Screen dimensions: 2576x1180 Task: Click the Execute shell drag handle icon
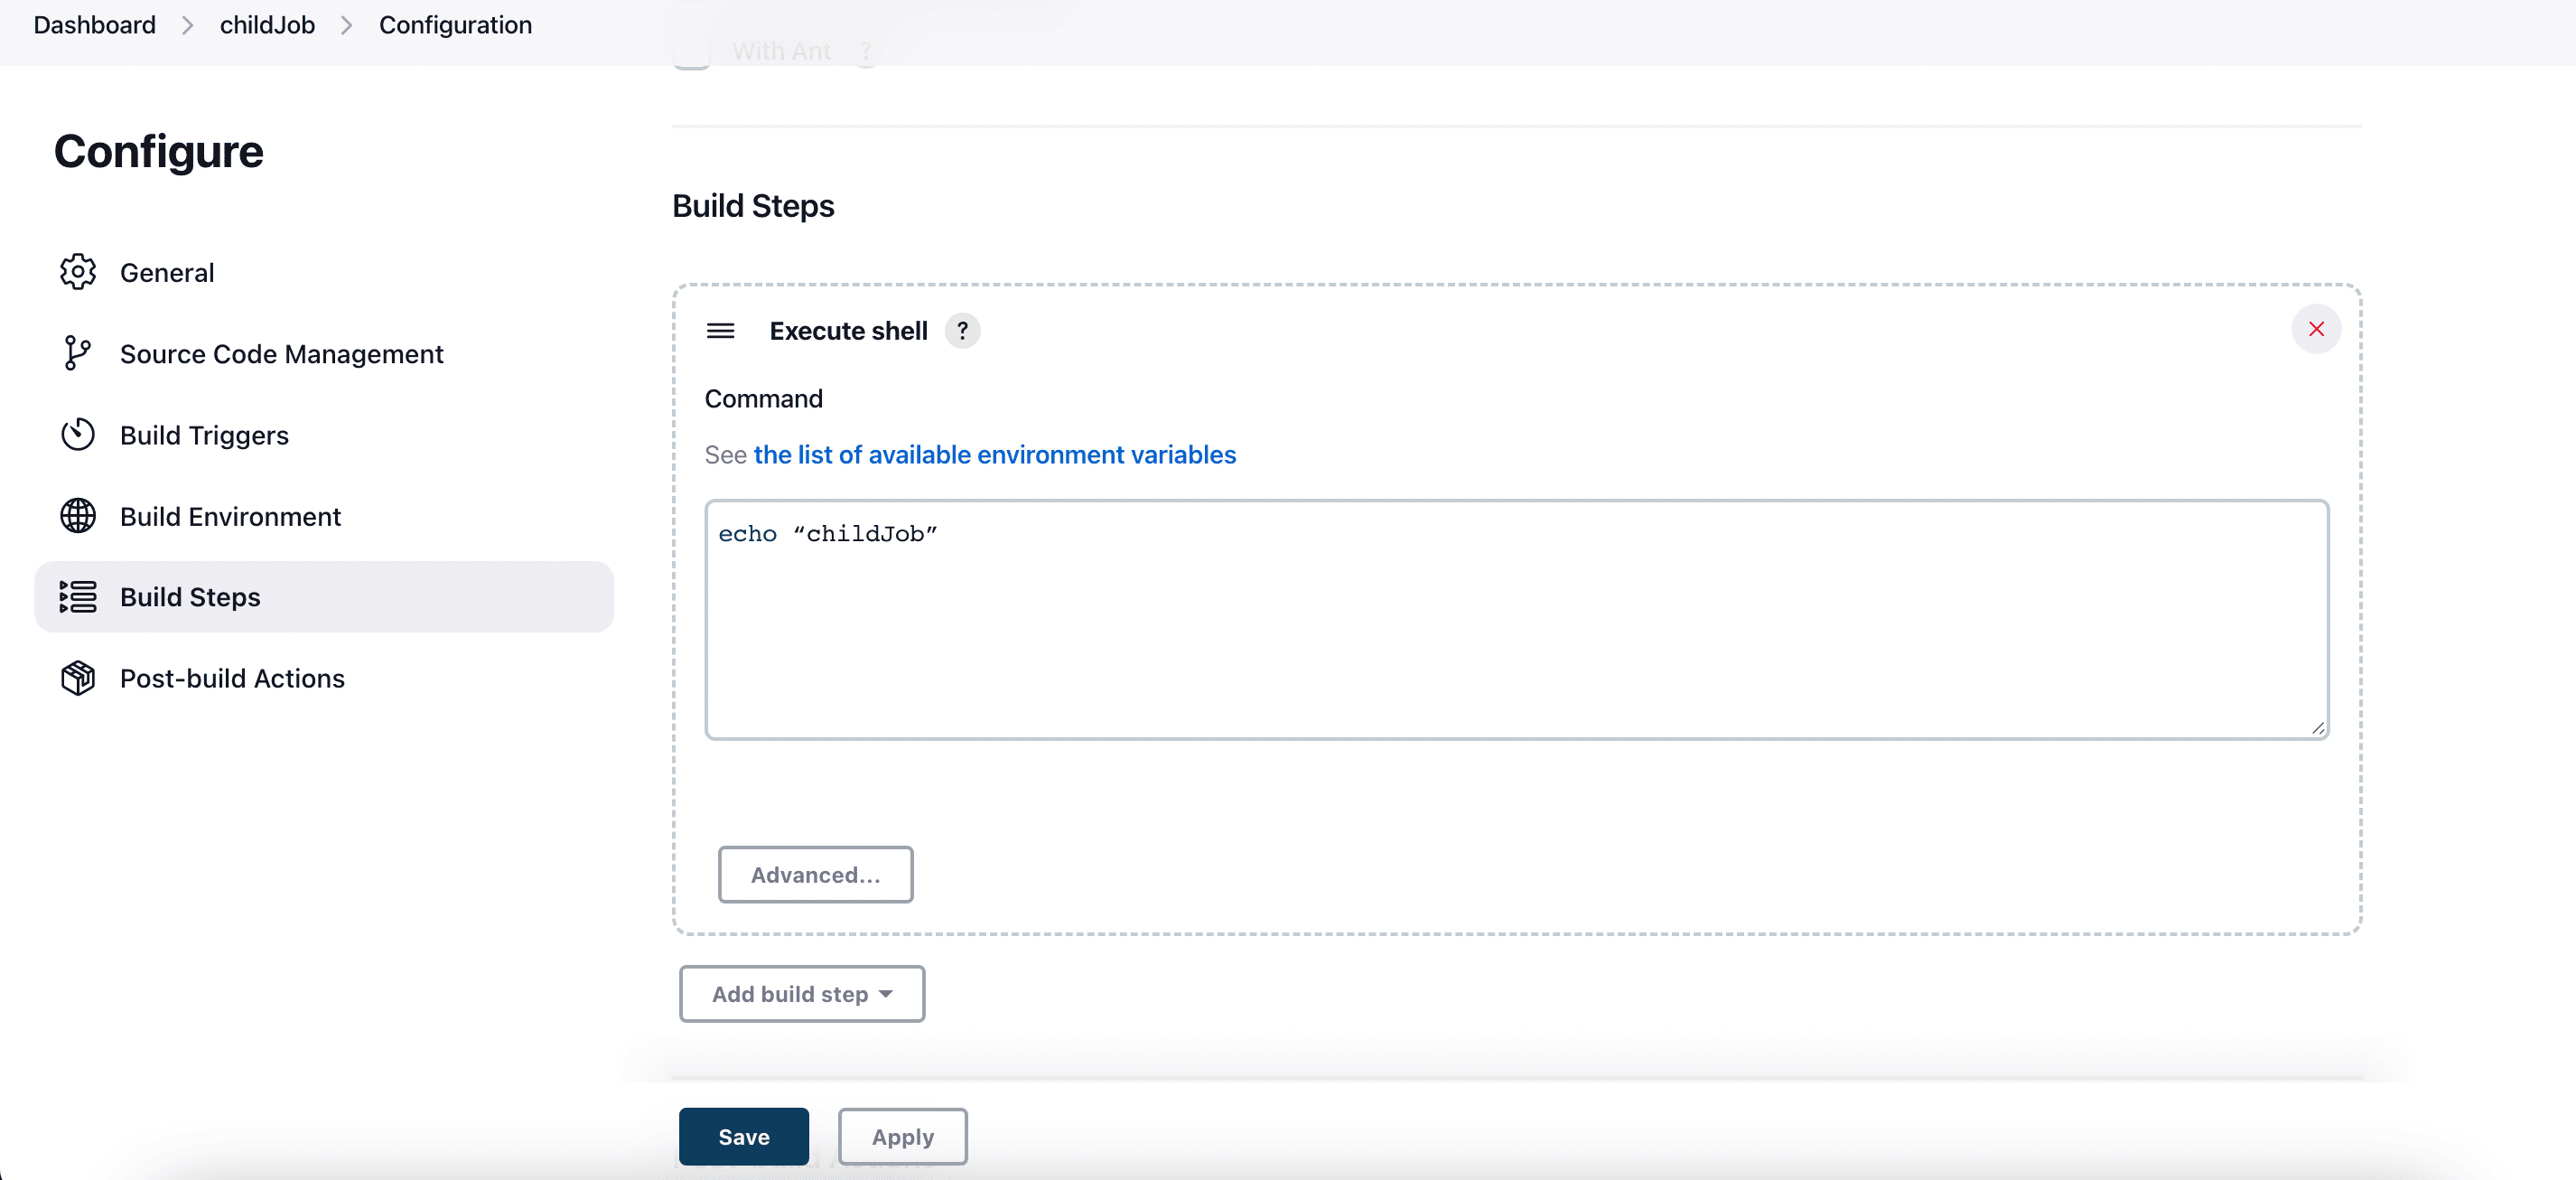[x=720, y=331]
